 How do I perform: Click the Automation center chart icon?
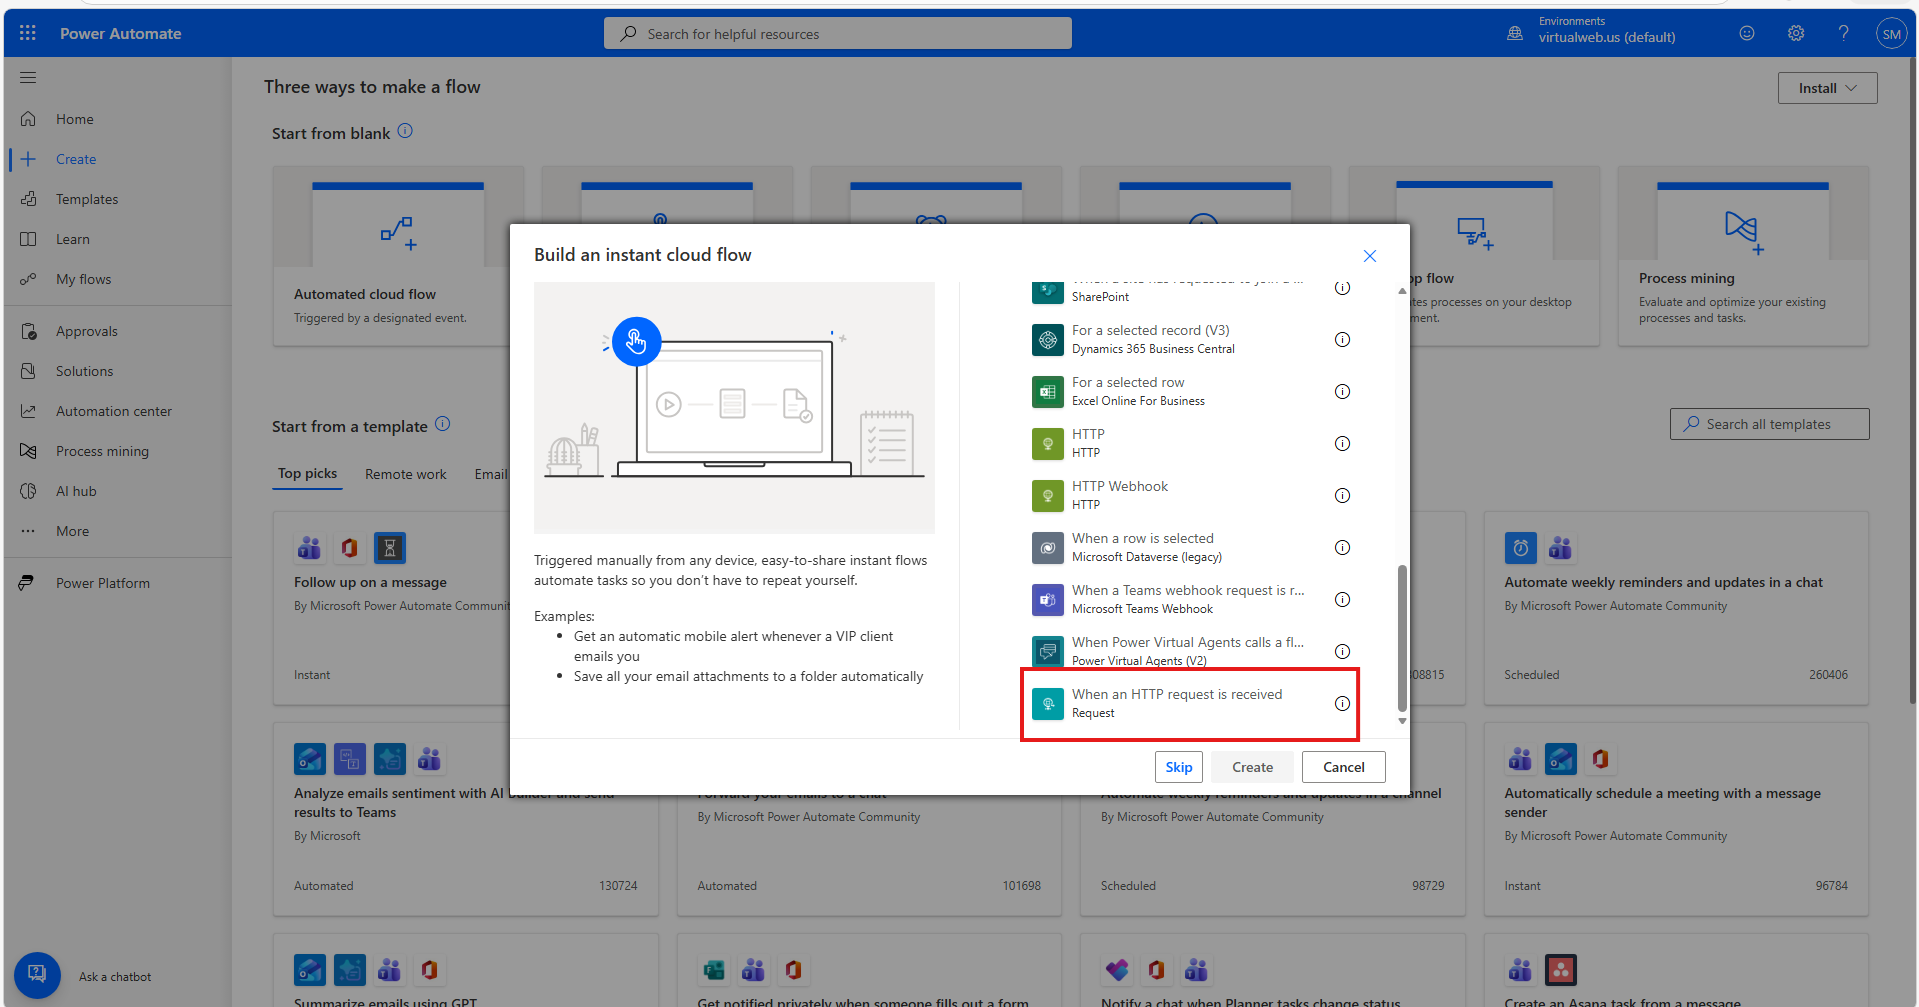tap(28, 411)
